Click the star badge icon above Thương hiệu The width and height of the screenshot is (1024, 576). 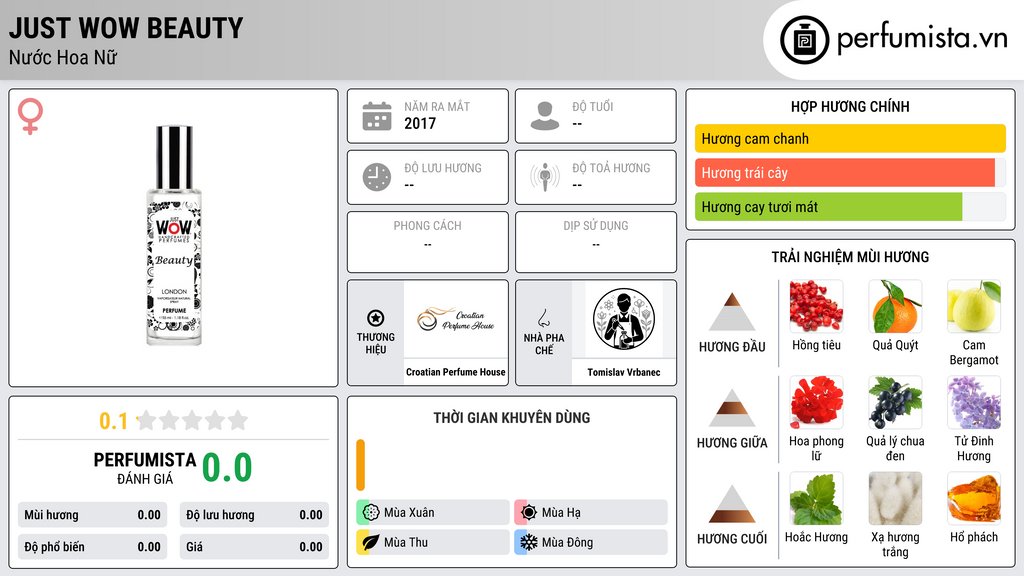(376, 318)
